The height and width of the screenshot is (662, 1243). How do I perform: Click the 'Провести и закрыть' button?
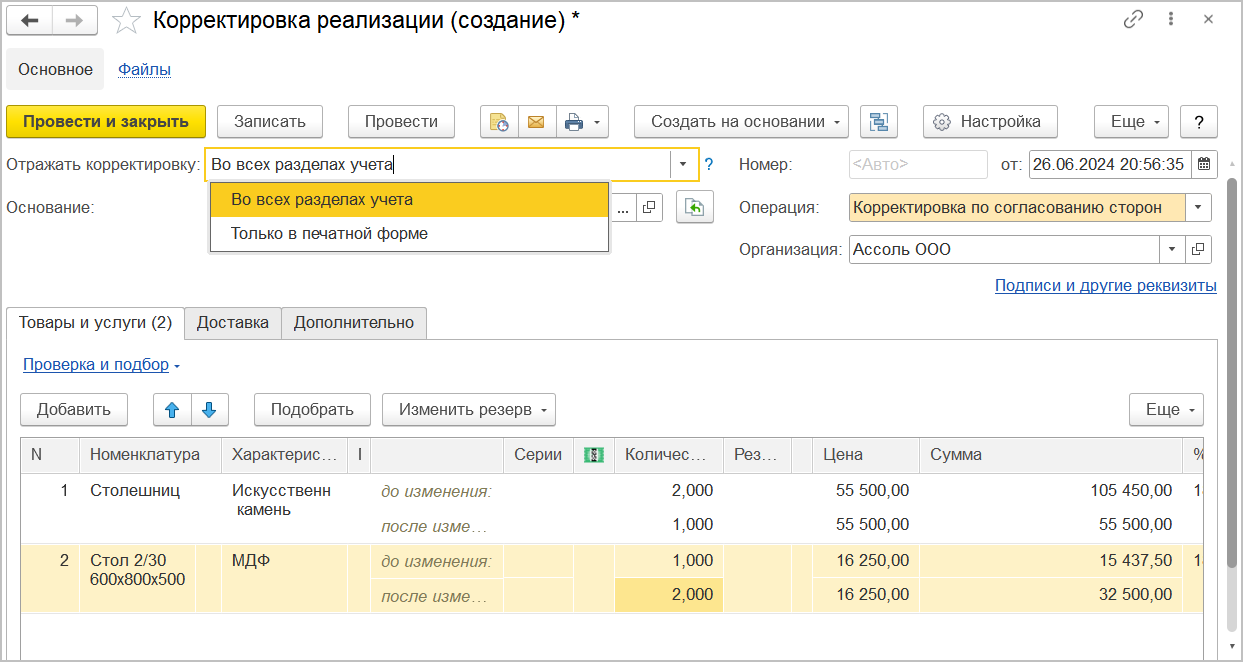coord(106,122)
